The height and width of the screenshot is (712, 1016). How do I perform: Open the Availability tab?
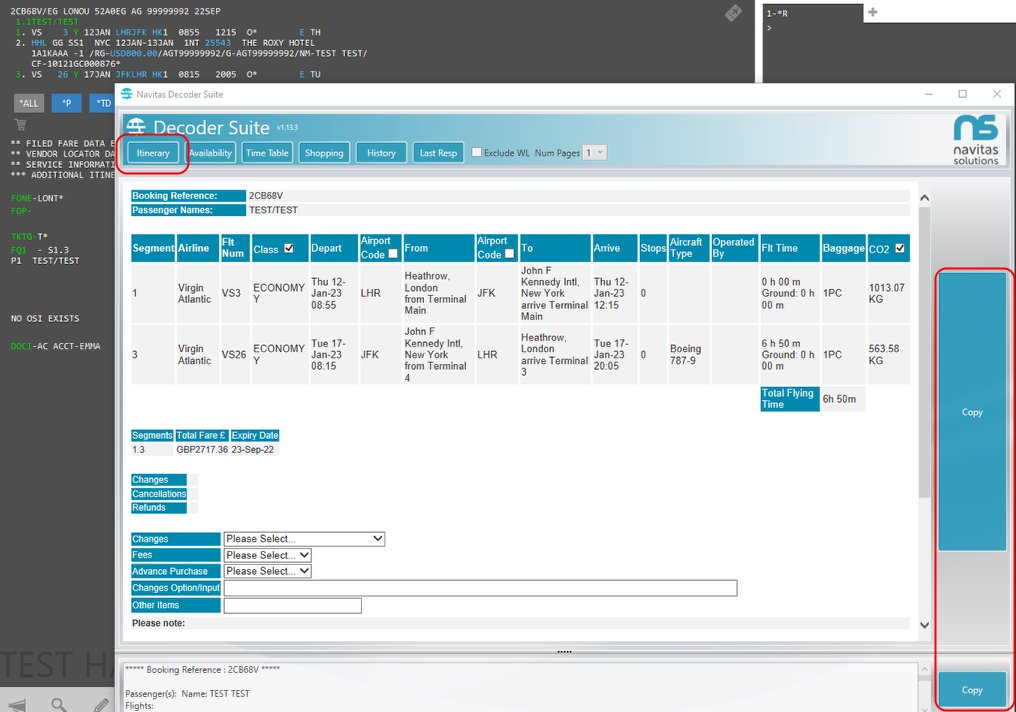coord(211,153)
